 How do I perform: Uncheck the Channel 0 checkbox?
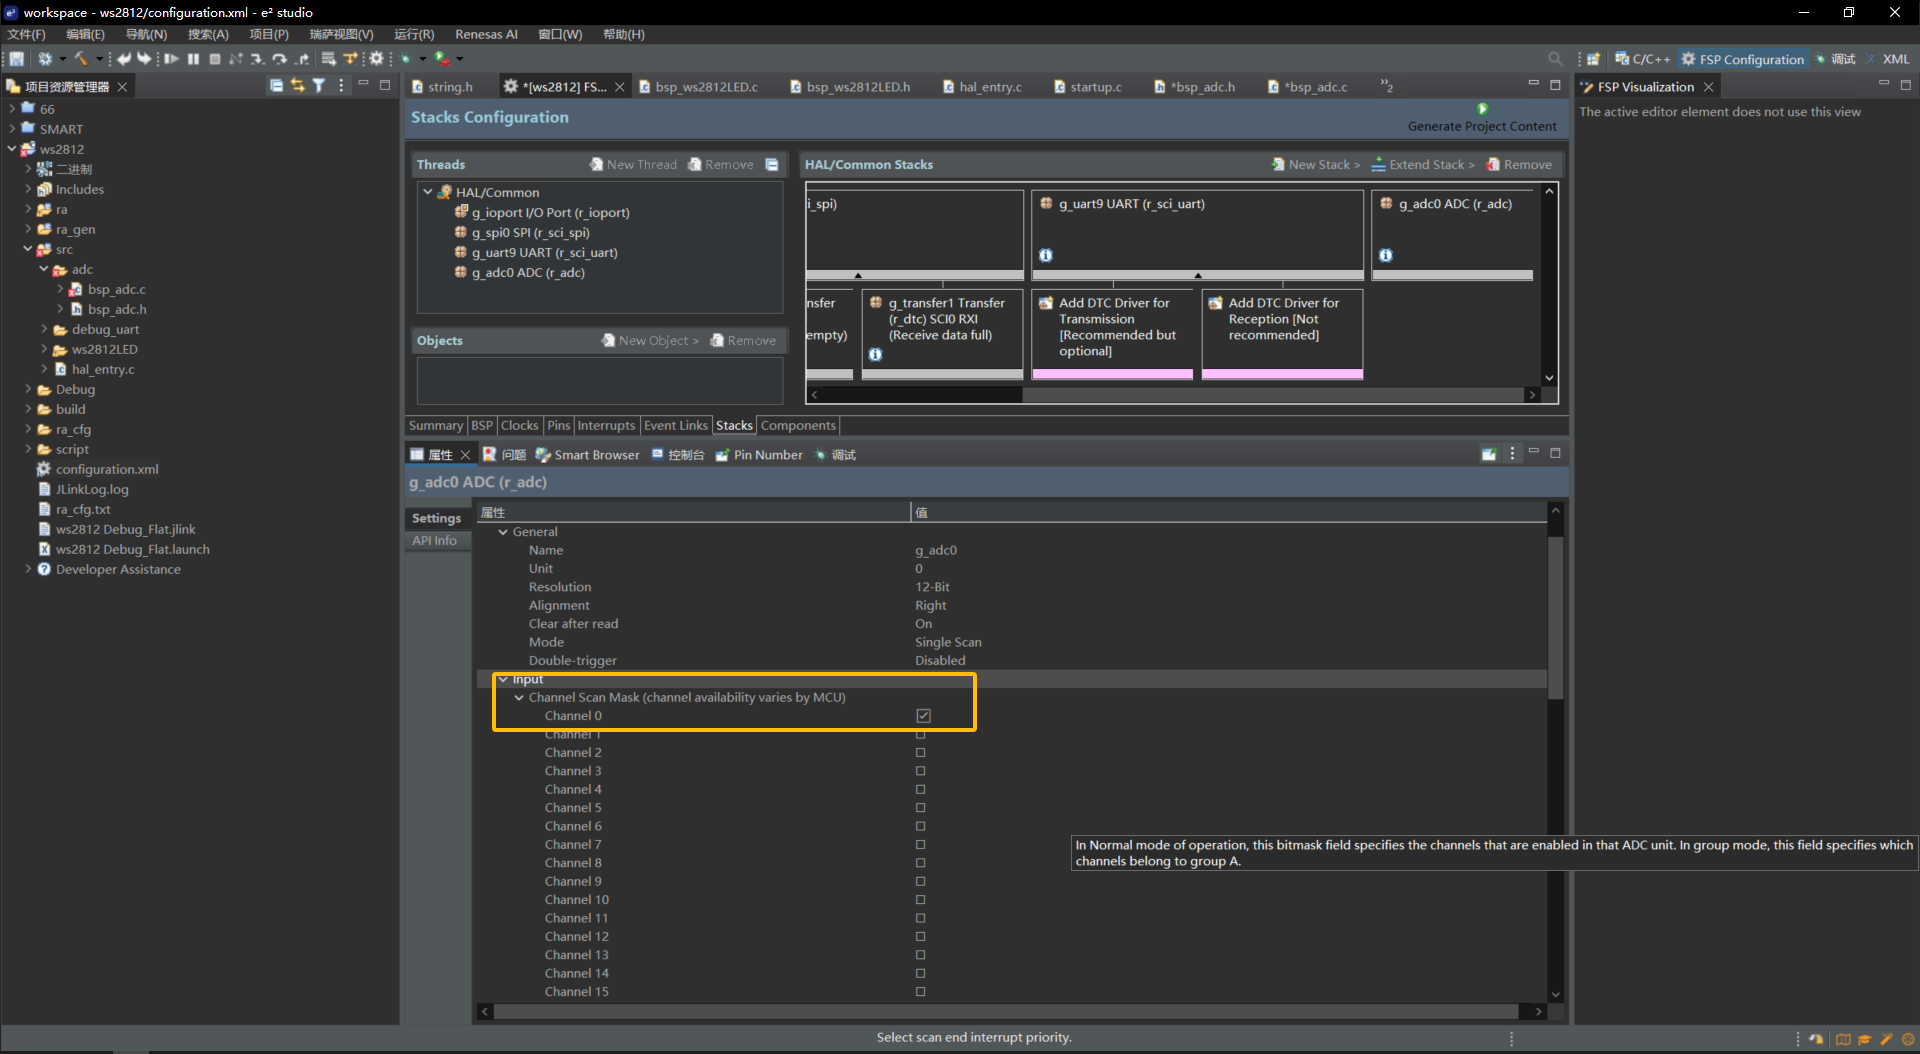coord(923,716)
